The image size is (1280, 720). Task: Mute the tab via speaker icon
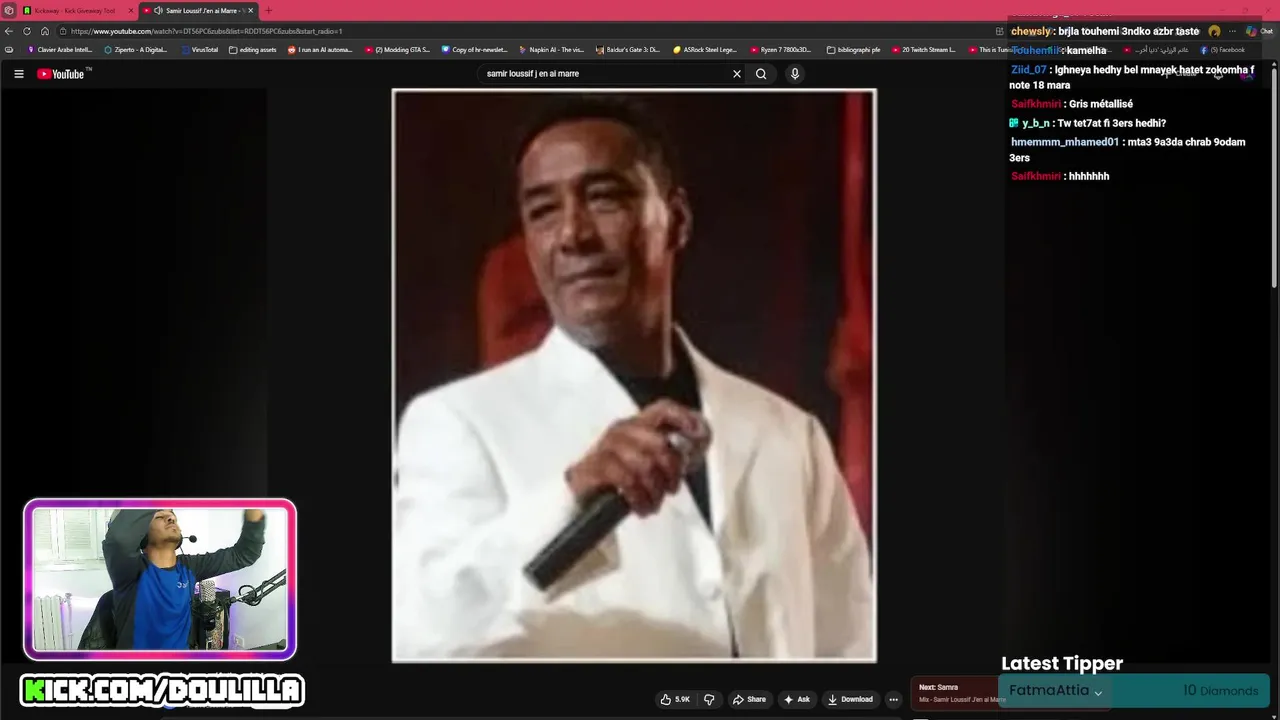[158, 10]
